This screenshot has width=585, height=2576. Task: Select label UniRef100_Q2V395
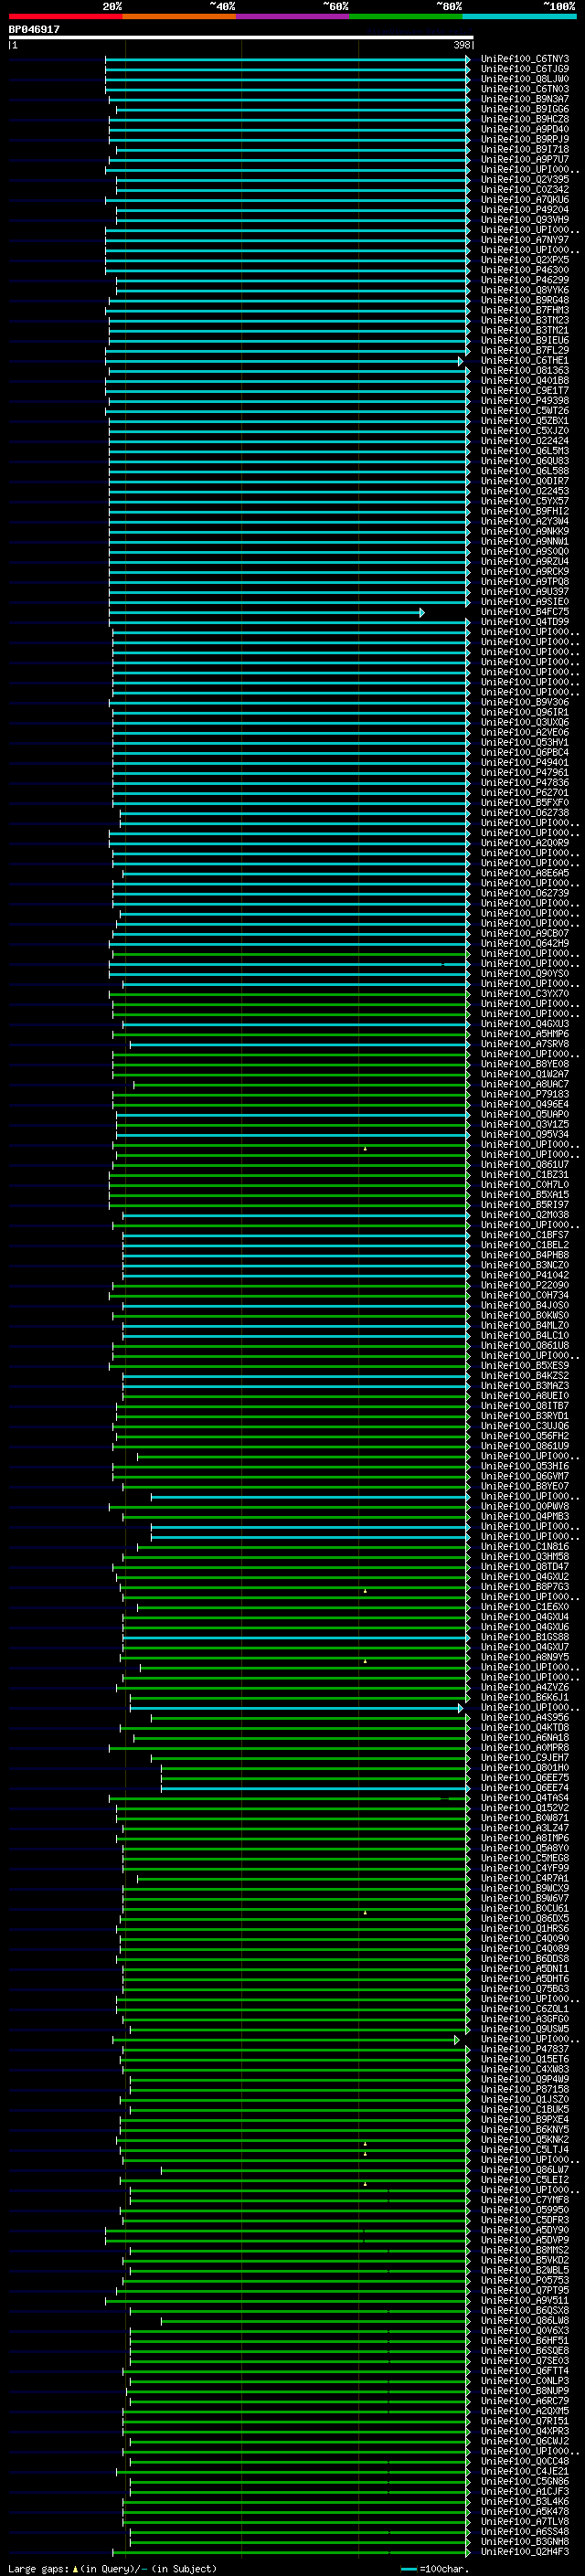(x=525, y=180)
